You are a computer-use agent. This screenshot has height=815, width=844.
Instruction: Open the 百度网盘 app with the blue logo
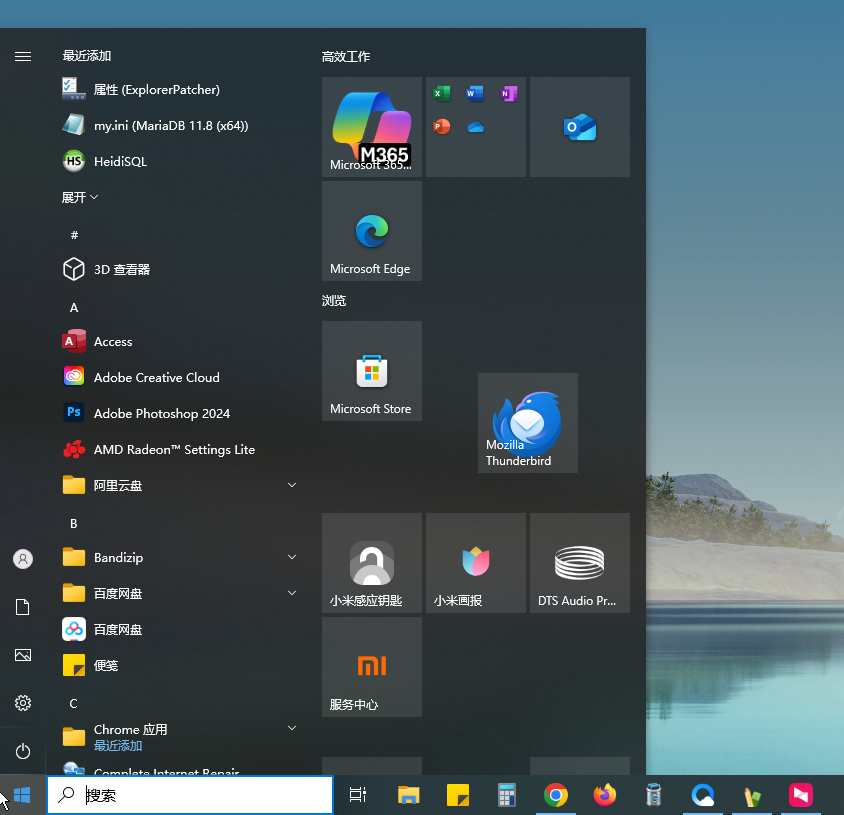tap(180, 629)
